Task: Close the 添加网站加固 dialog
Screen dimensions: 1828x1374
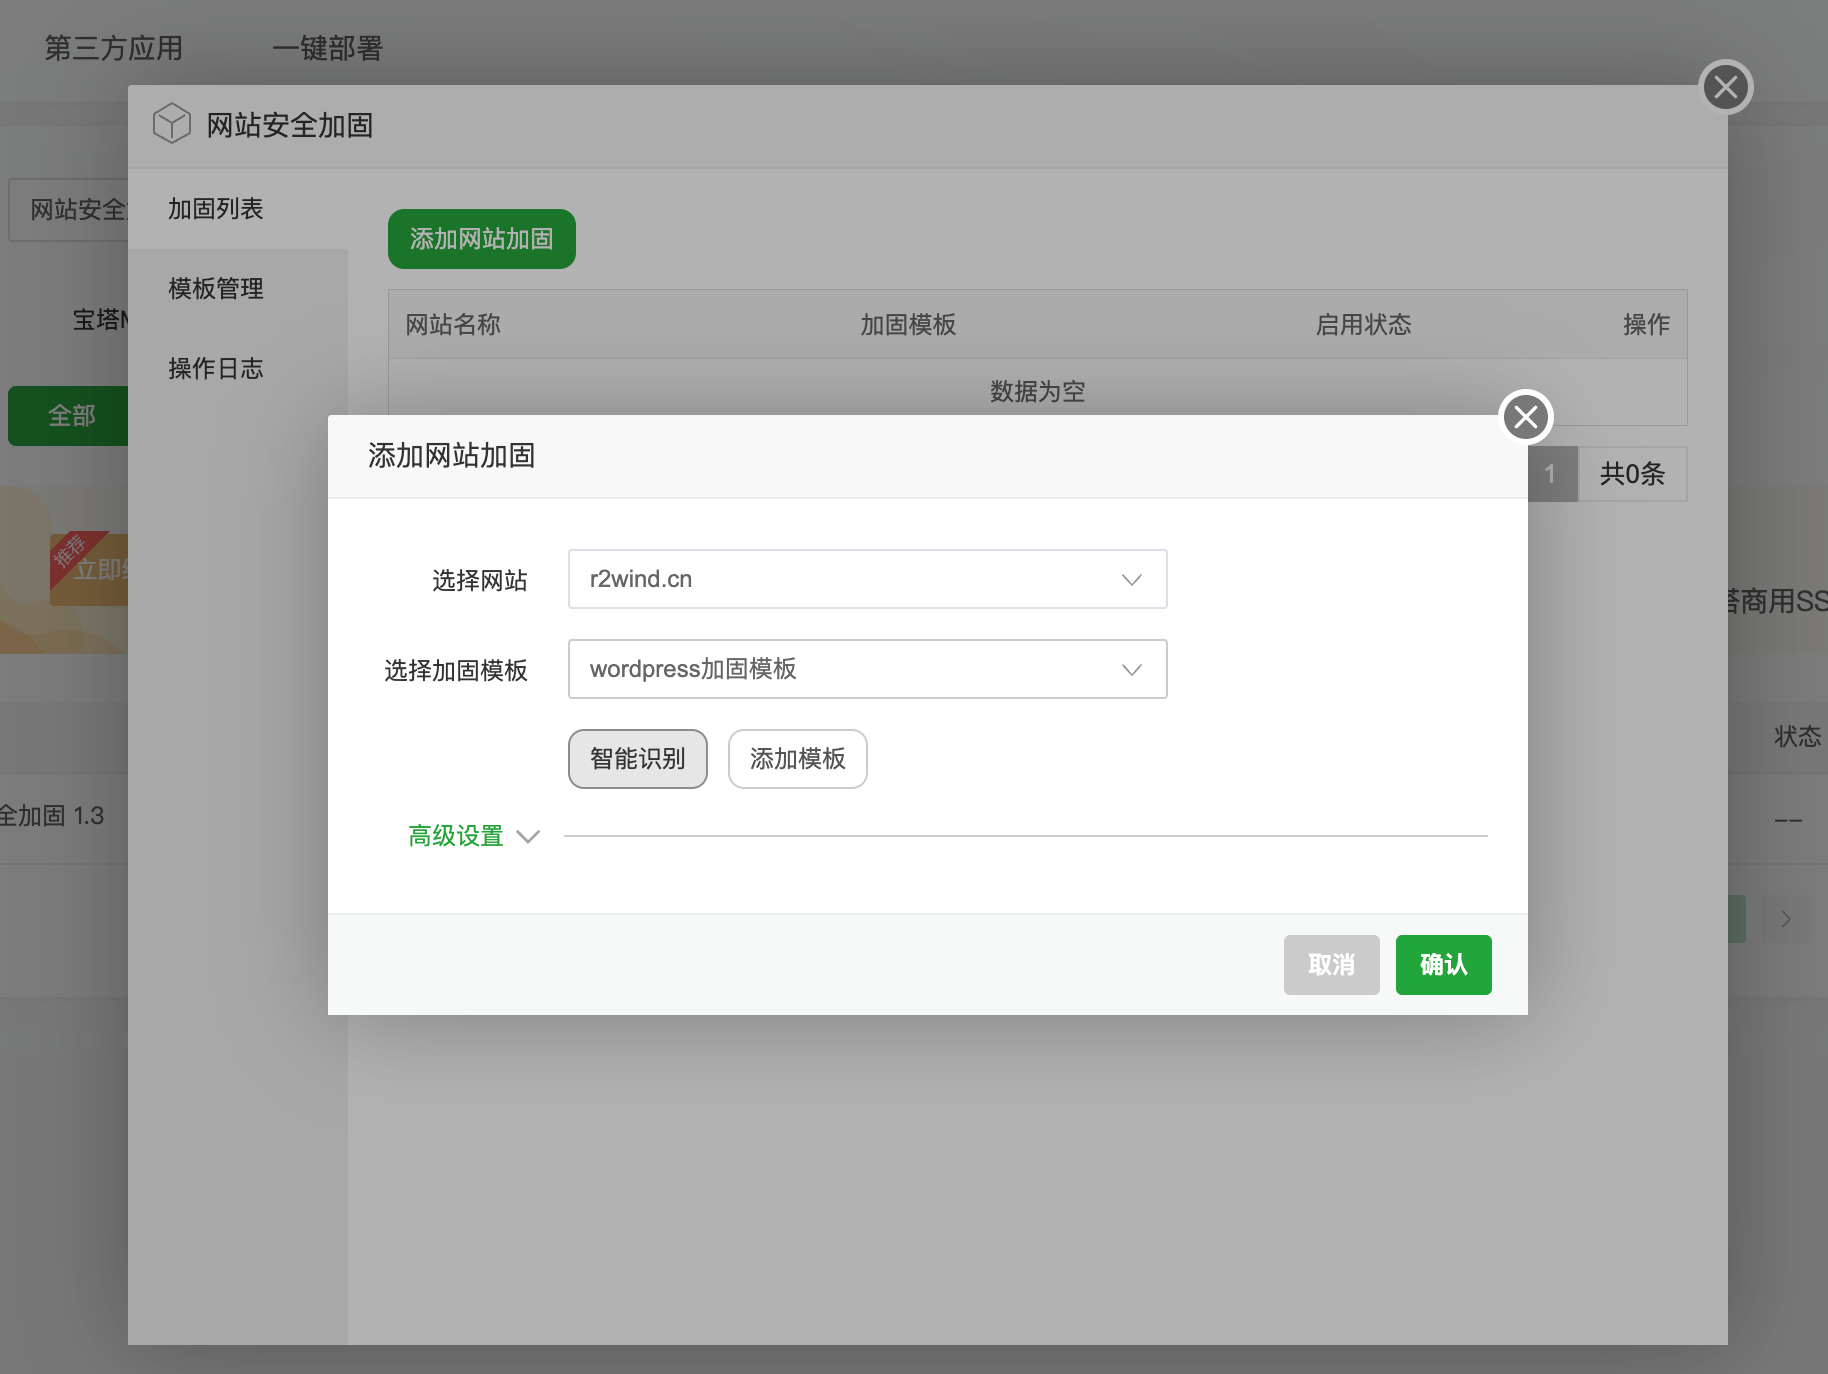Action: [1526, 417]
